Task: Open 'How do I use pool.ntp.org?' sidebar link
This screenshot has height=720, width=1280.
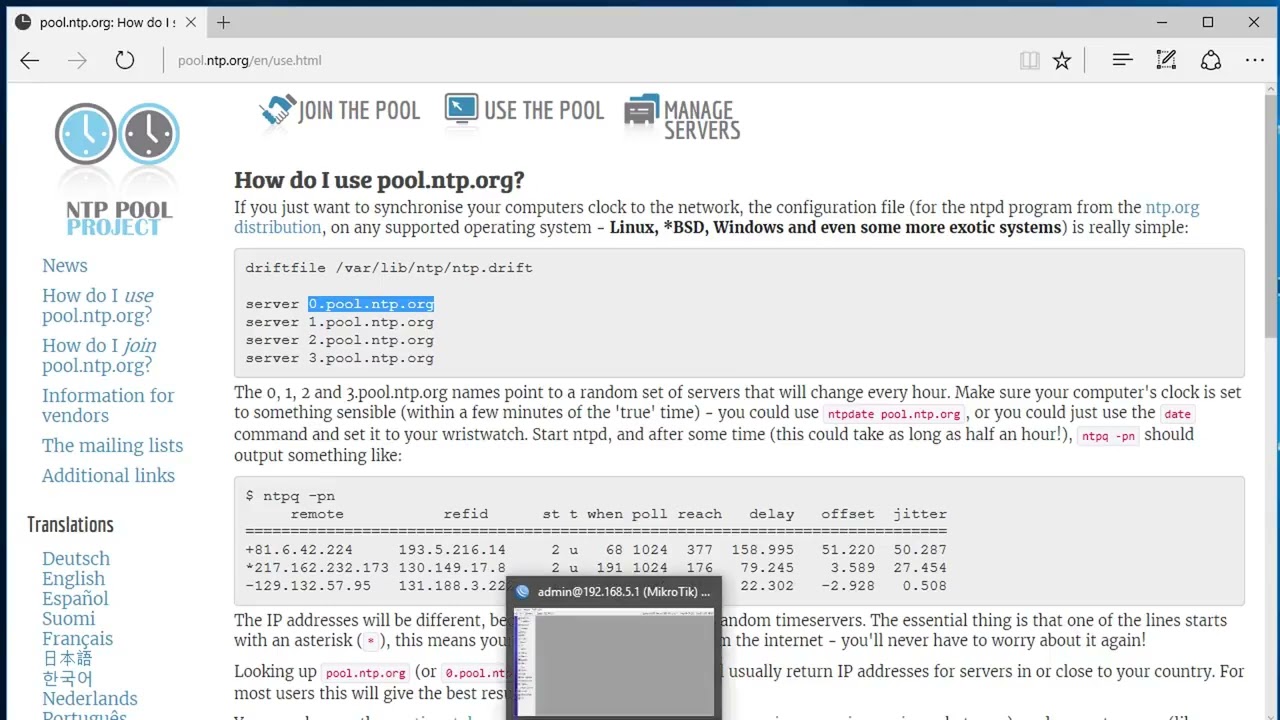Action: pos(98,306)
